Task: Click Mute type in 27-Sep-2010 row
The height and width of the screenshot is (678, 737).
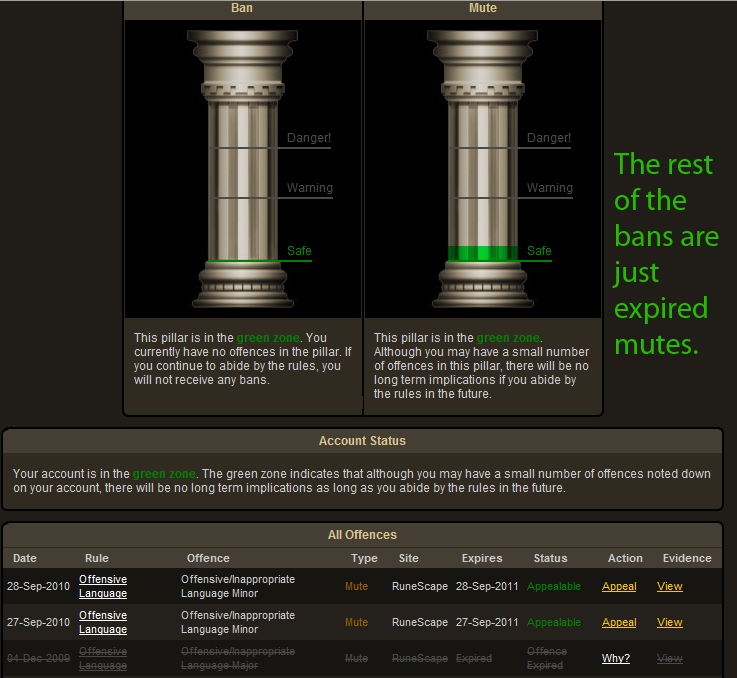Action: point(356,622)
